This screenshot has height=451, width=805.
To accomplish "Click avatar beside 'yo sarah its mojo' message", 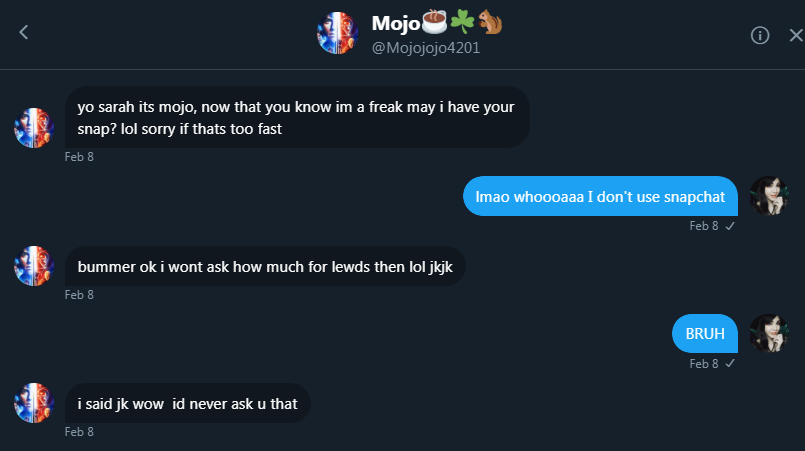I will [34, 127].
